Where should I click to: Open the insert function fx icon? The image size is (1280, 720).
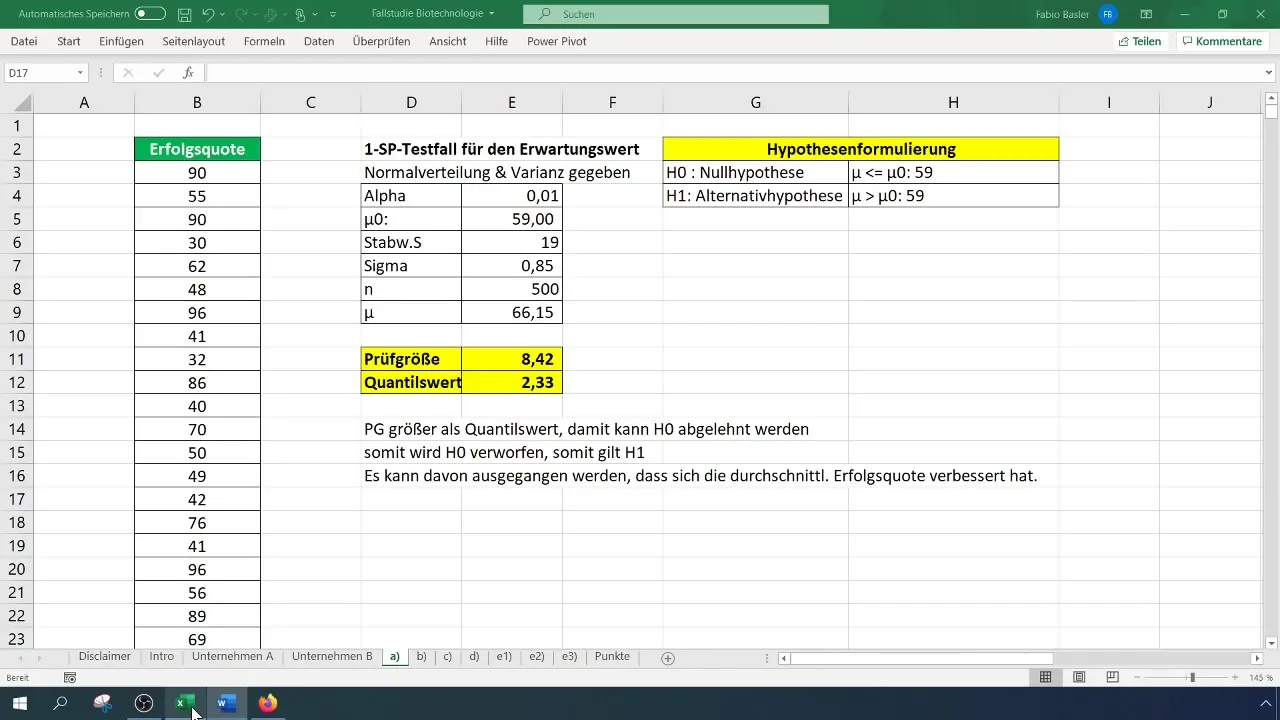point(188,73)
